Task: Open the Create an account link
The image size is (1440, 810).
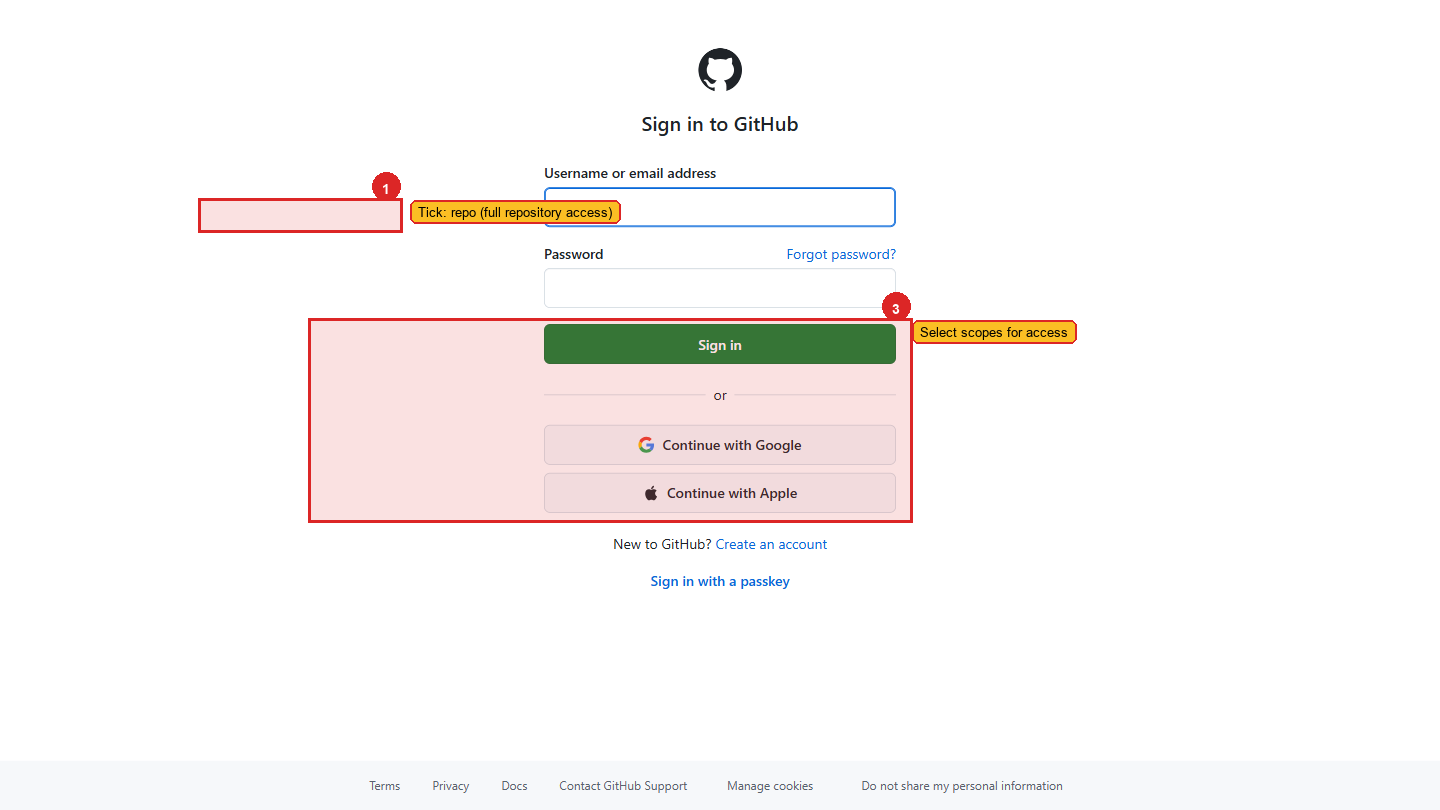Action: 771,544
